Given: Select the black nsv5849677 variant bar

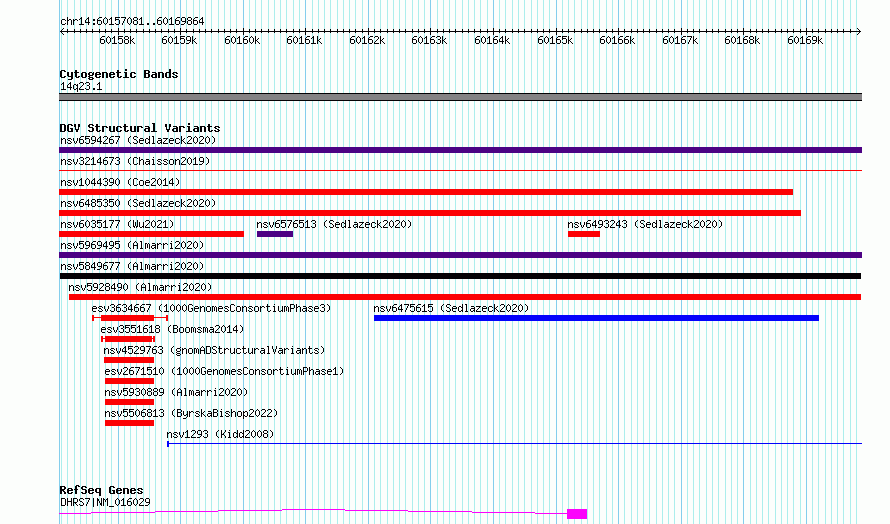Looking at the screenshot, I should click(460, 276).
